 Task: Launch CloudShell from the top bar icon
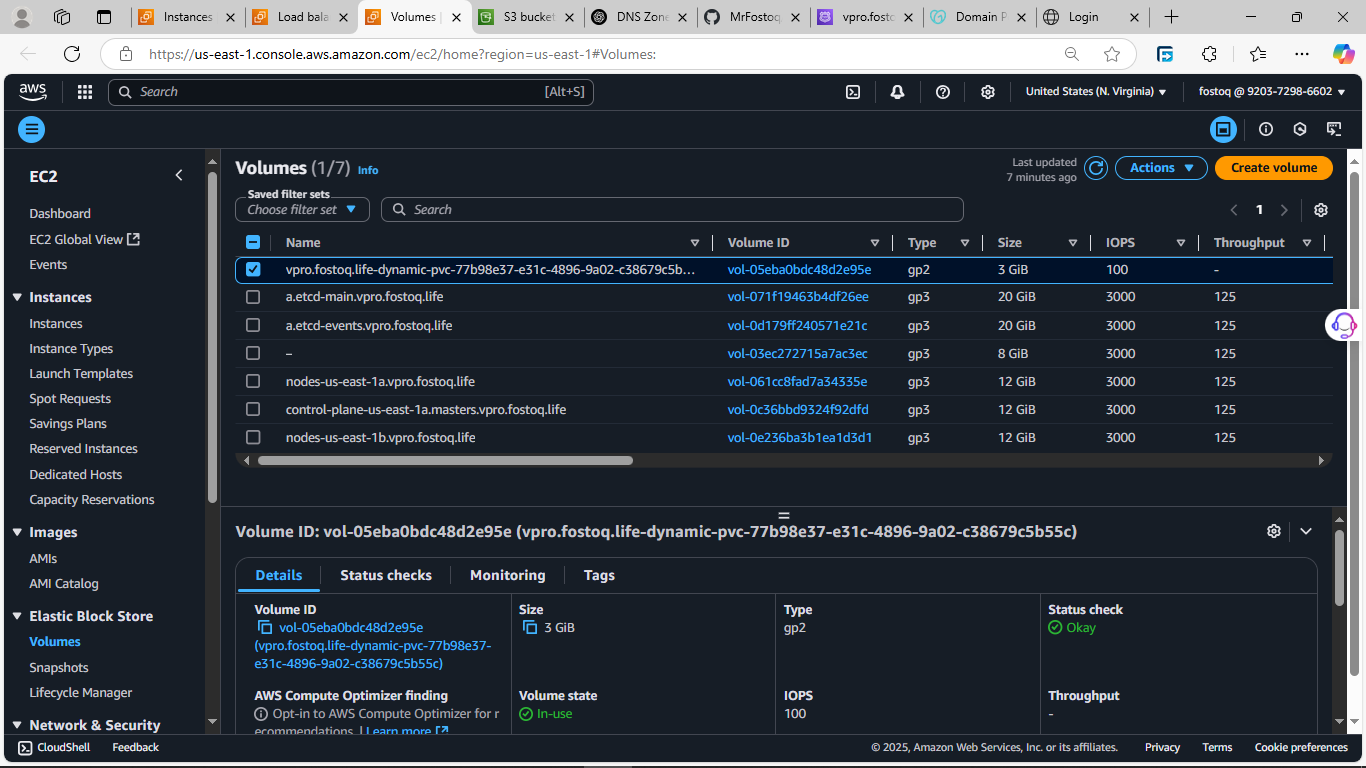(853, 92)
